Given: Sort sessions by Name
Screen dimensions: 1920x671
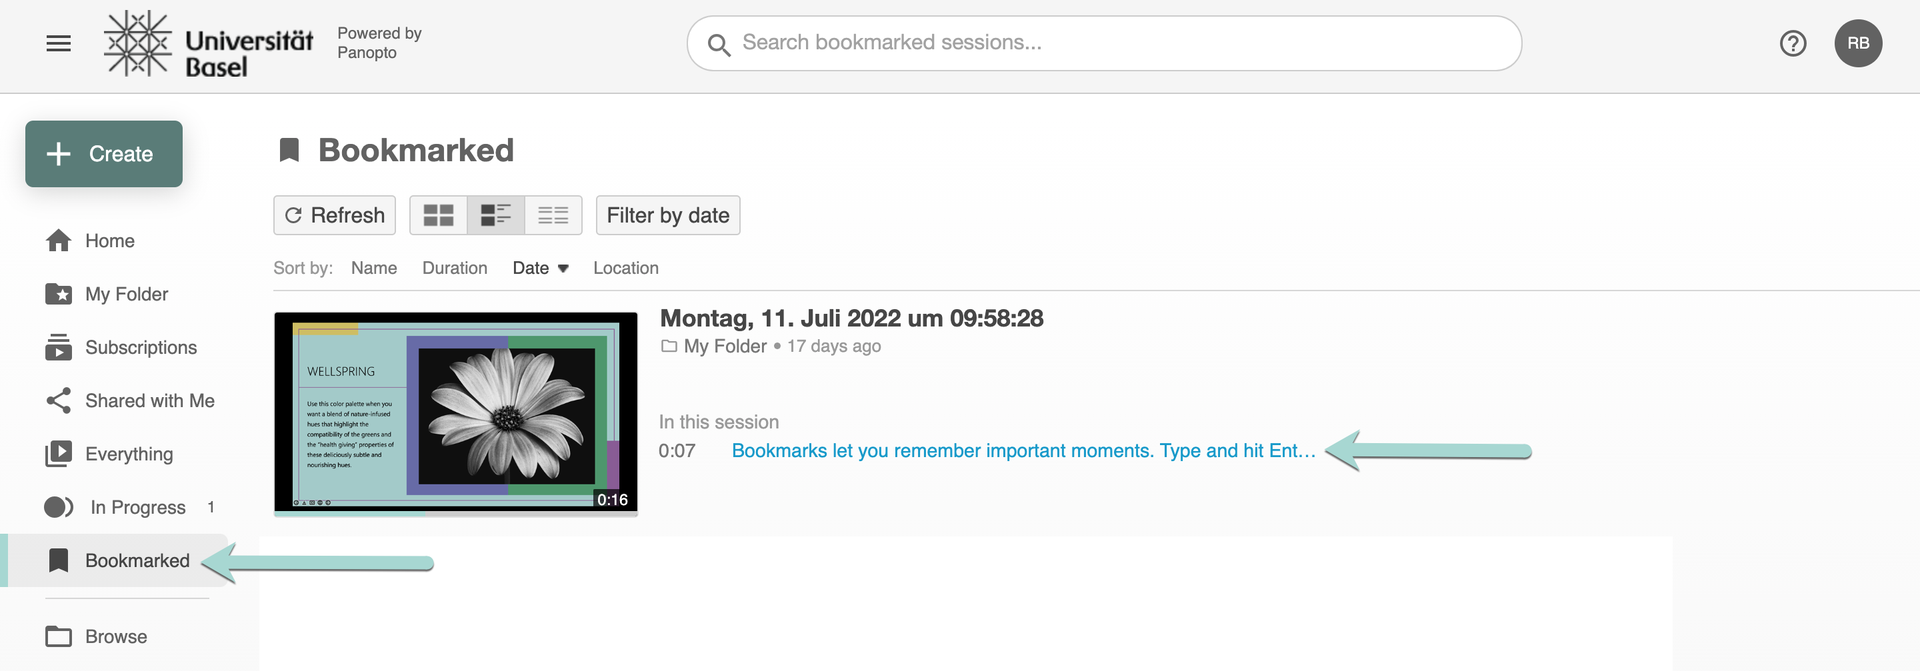Looking at the screenshot, I should (374, 268).
